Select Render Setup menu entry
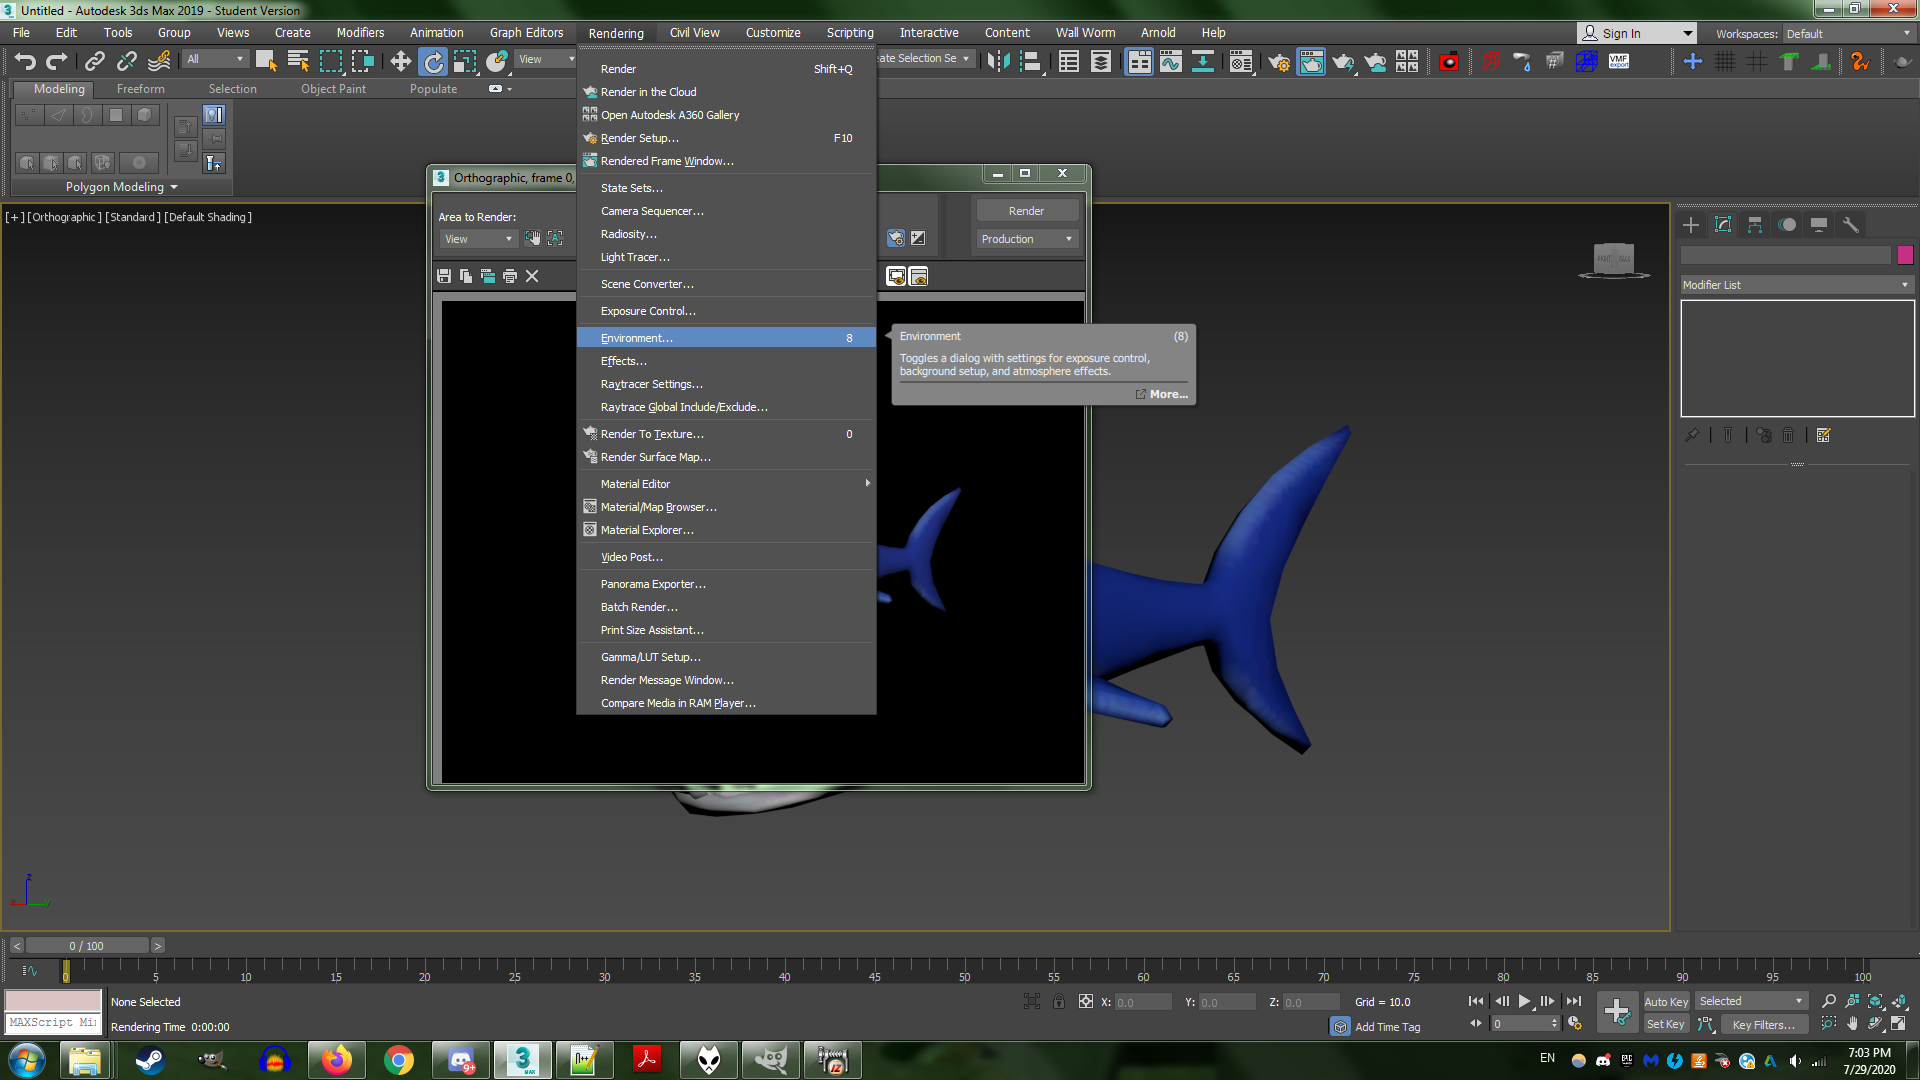The height and width of the screenshot is (1080, 1920). pos(726,138)
